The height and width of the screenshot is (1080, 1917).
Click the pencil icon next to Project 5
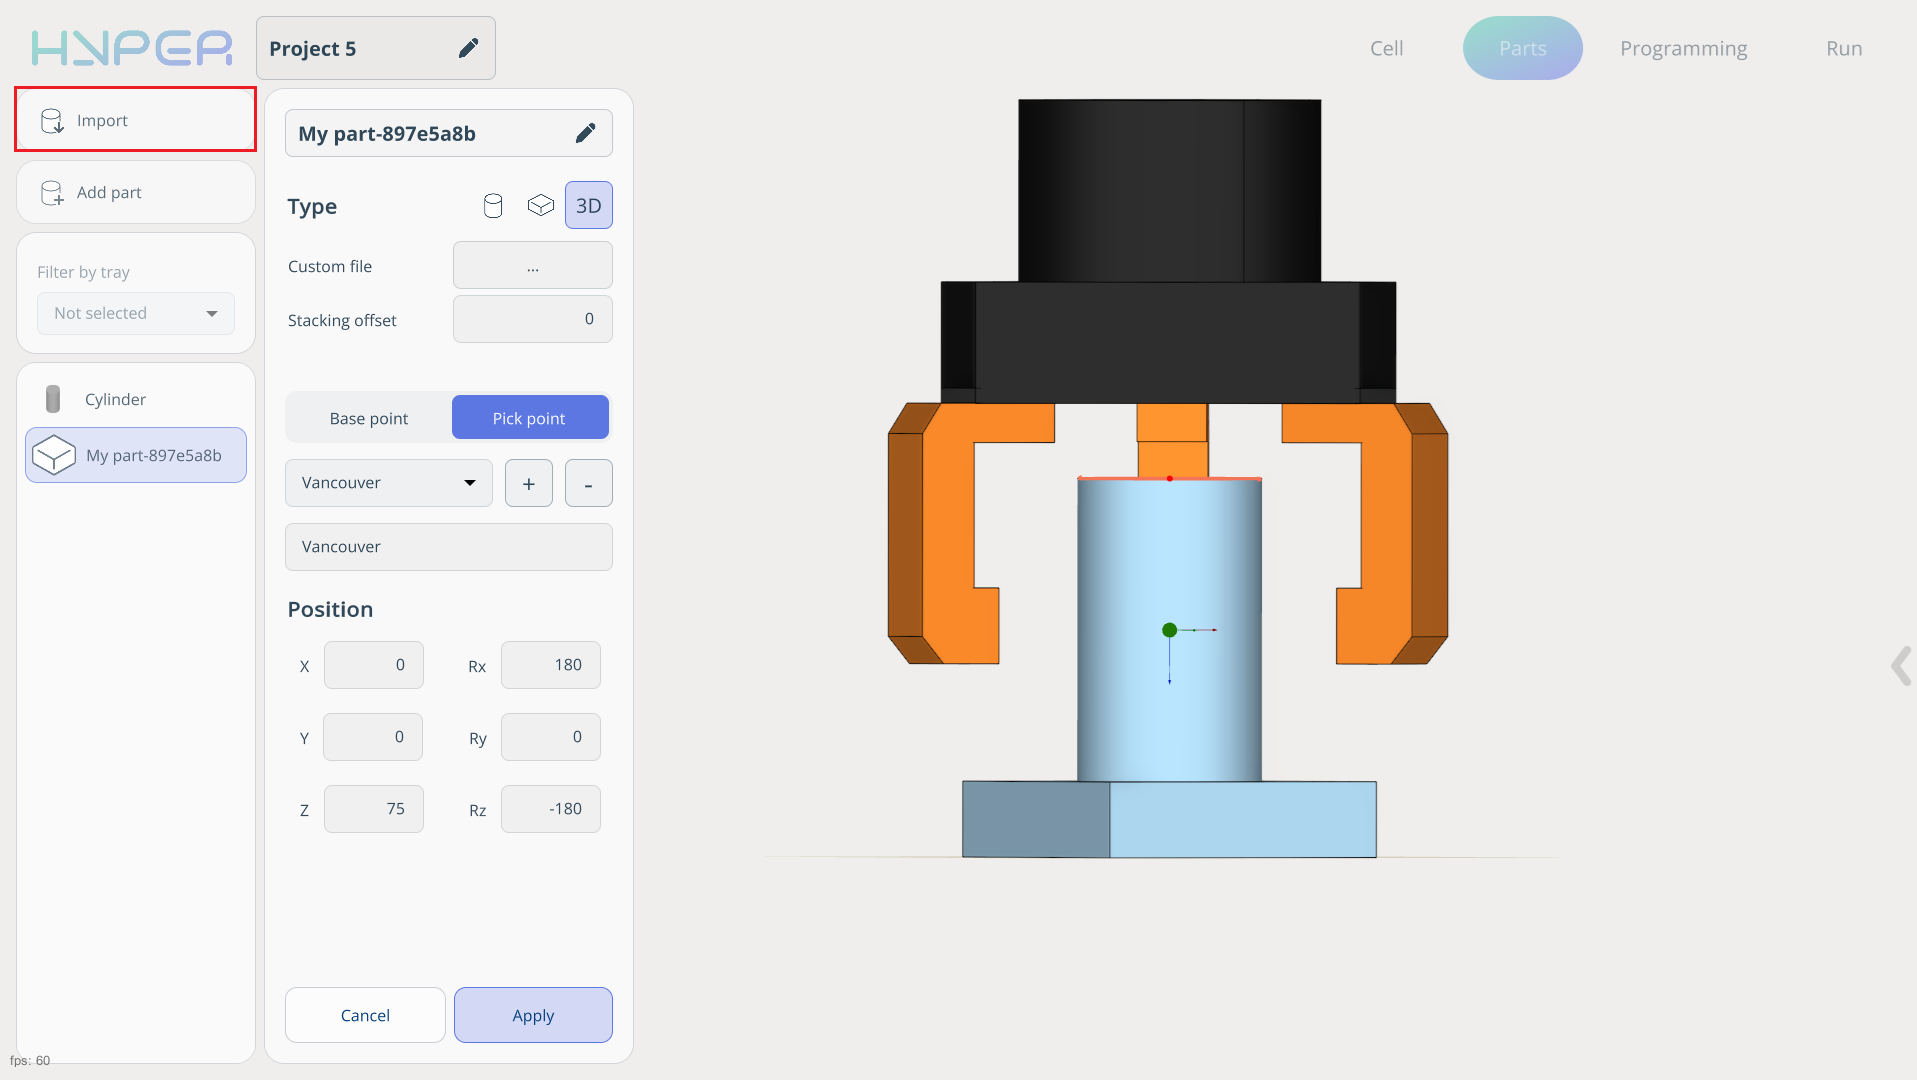pyautogui.click(x=468, y=48)
